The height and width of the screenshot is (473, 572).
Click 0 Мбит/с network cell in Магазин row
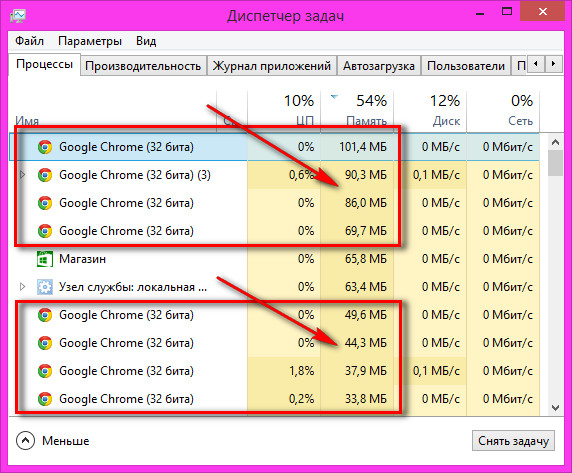tap(503, 259)
